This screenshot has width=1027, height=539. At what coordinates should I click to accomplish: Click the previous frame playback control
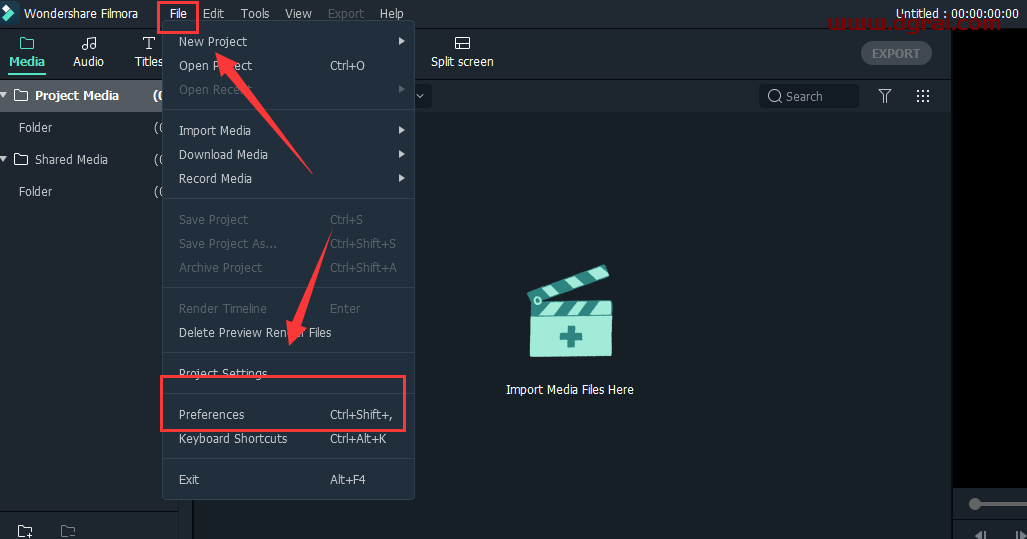tap(981, 534)
